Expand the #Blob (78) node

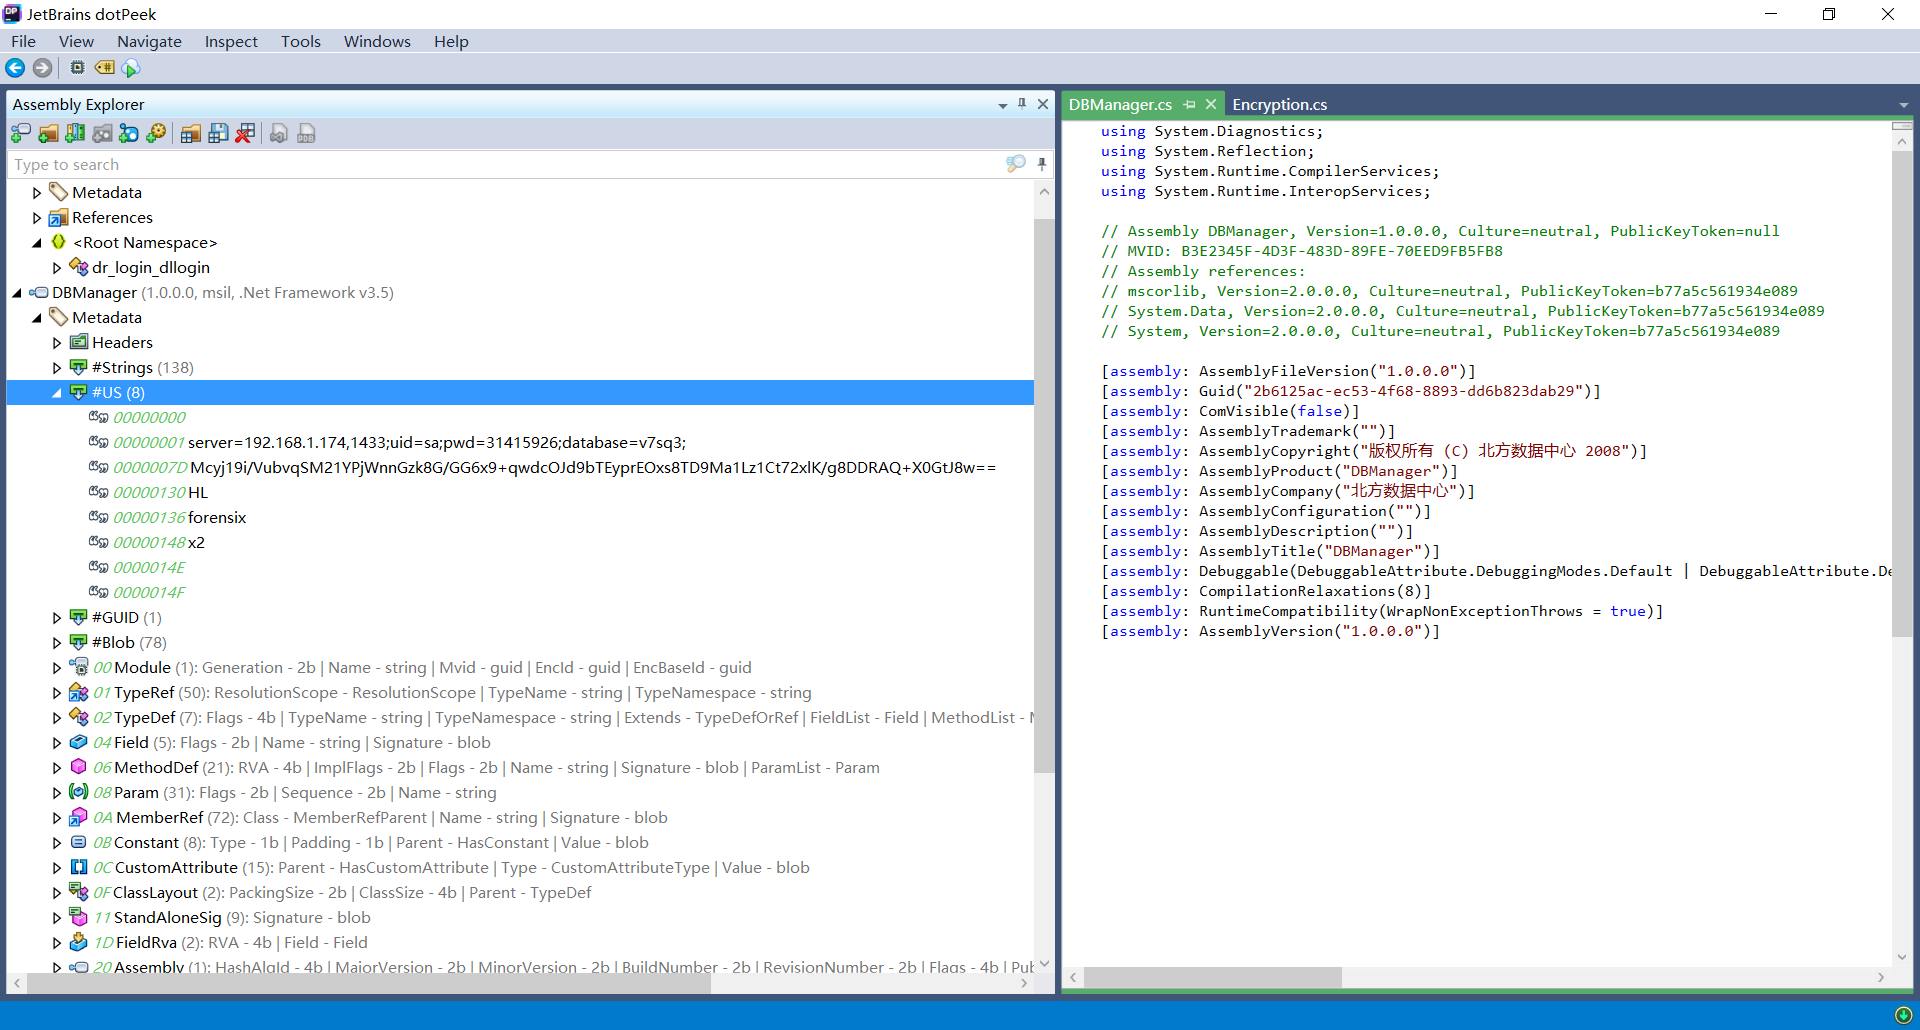coord(57,643)
